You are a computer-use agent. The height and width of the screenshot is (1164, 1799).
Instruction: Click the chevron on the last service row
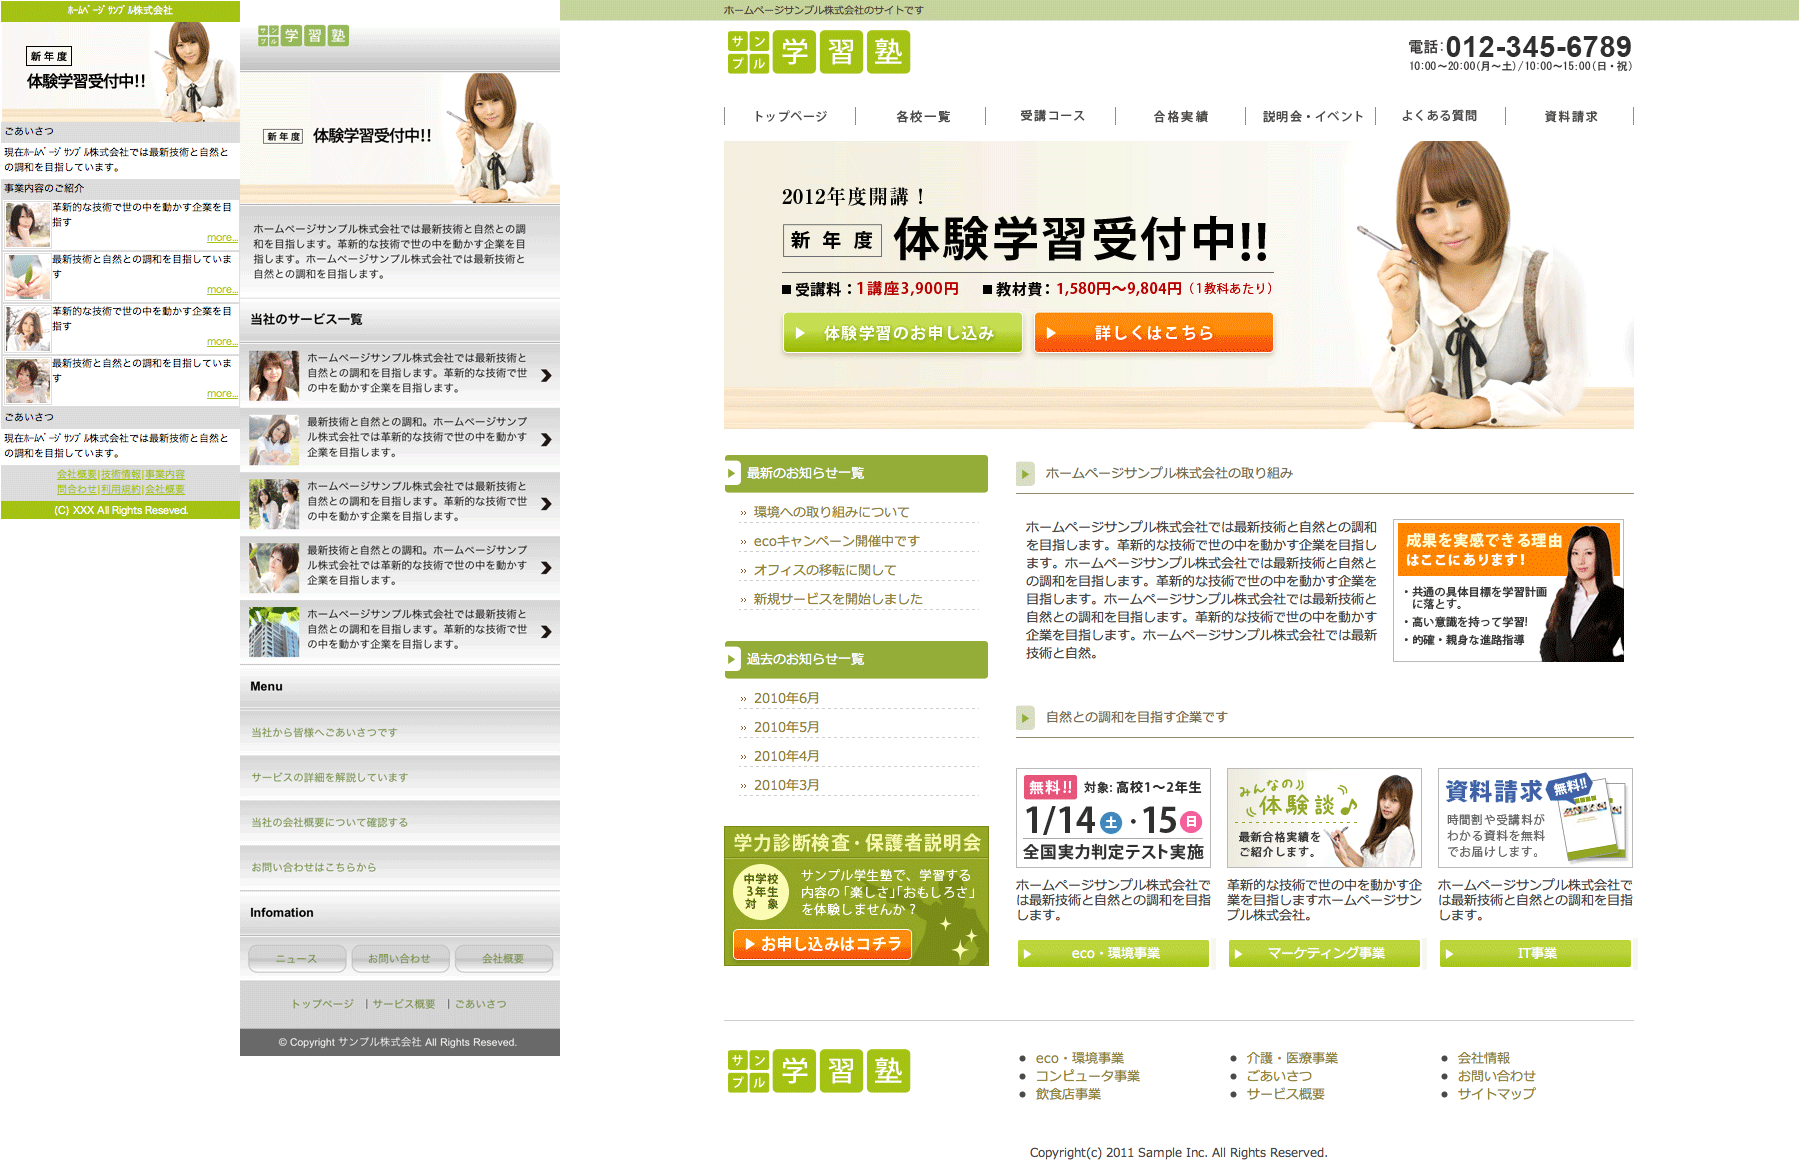(546, 632)
